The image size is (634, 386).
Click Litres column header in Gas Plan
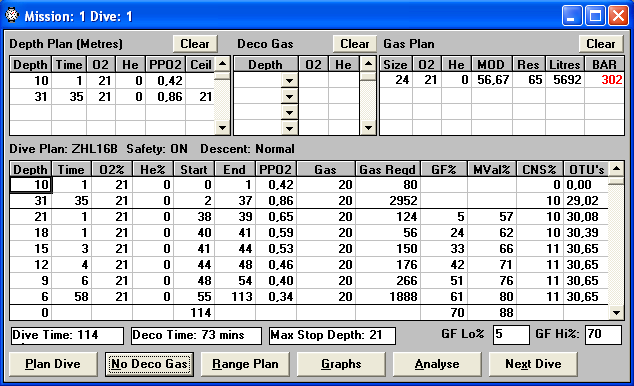coord(565,65)
